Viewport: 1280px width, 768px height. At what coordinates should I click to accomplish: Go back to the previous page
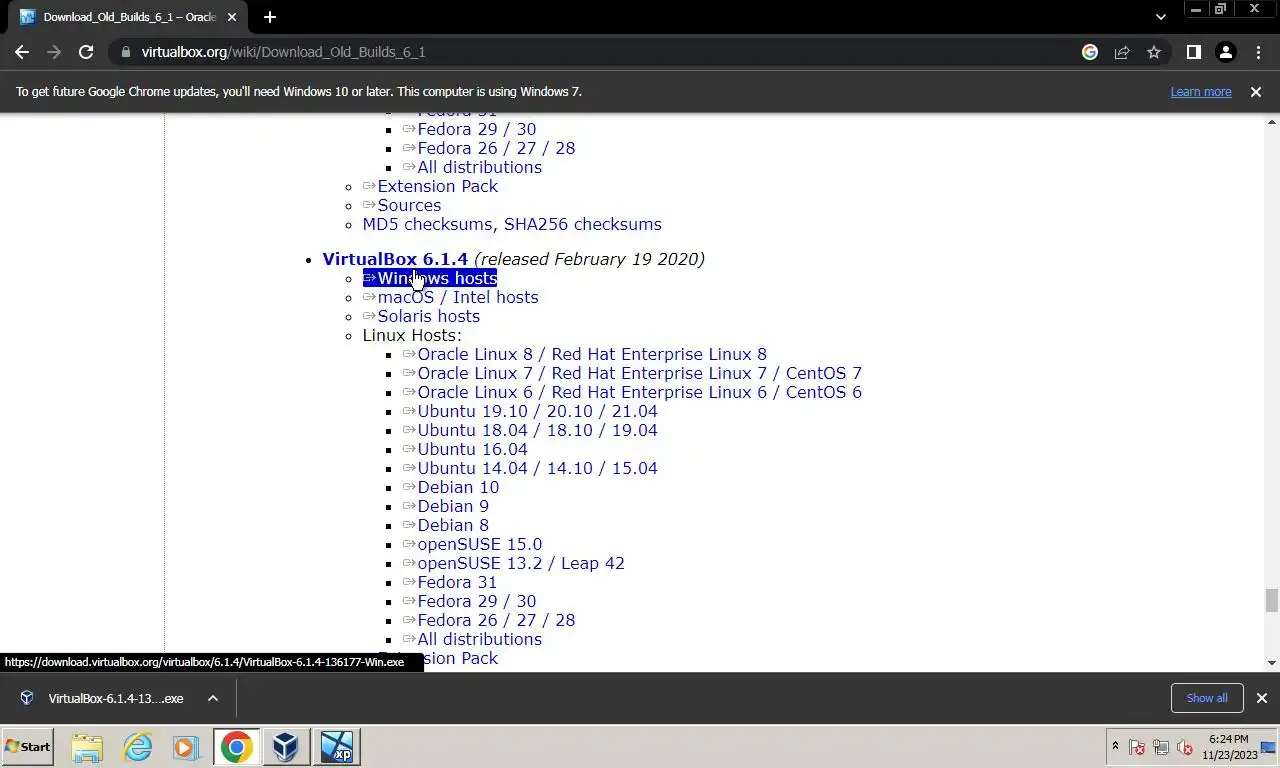22,52
